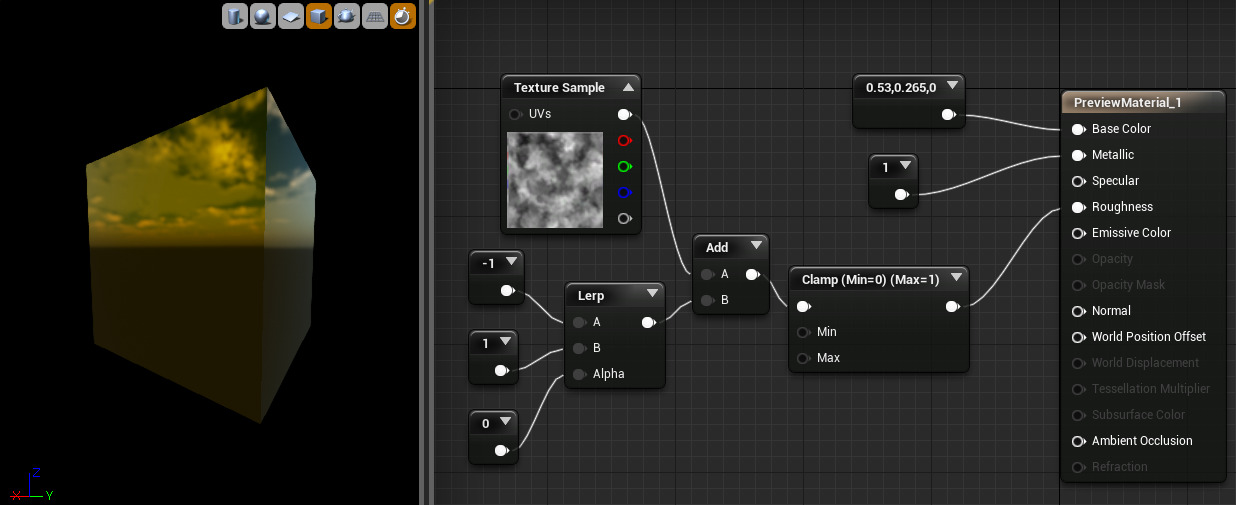Click the Lerp node A input pin
The image size is (1236, 505).
[579, 322]
